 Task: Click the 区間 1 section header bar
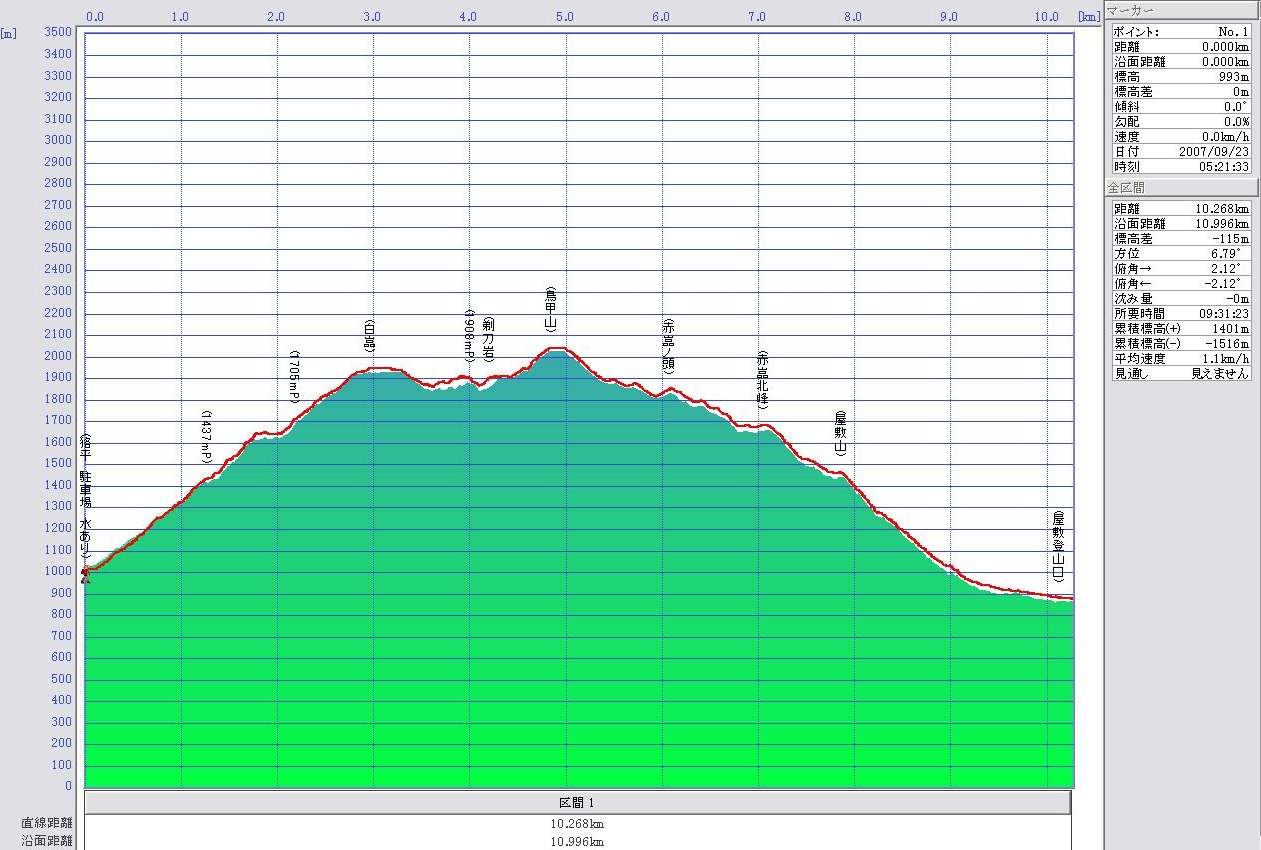pyautogui.click(x=577, y=803)
